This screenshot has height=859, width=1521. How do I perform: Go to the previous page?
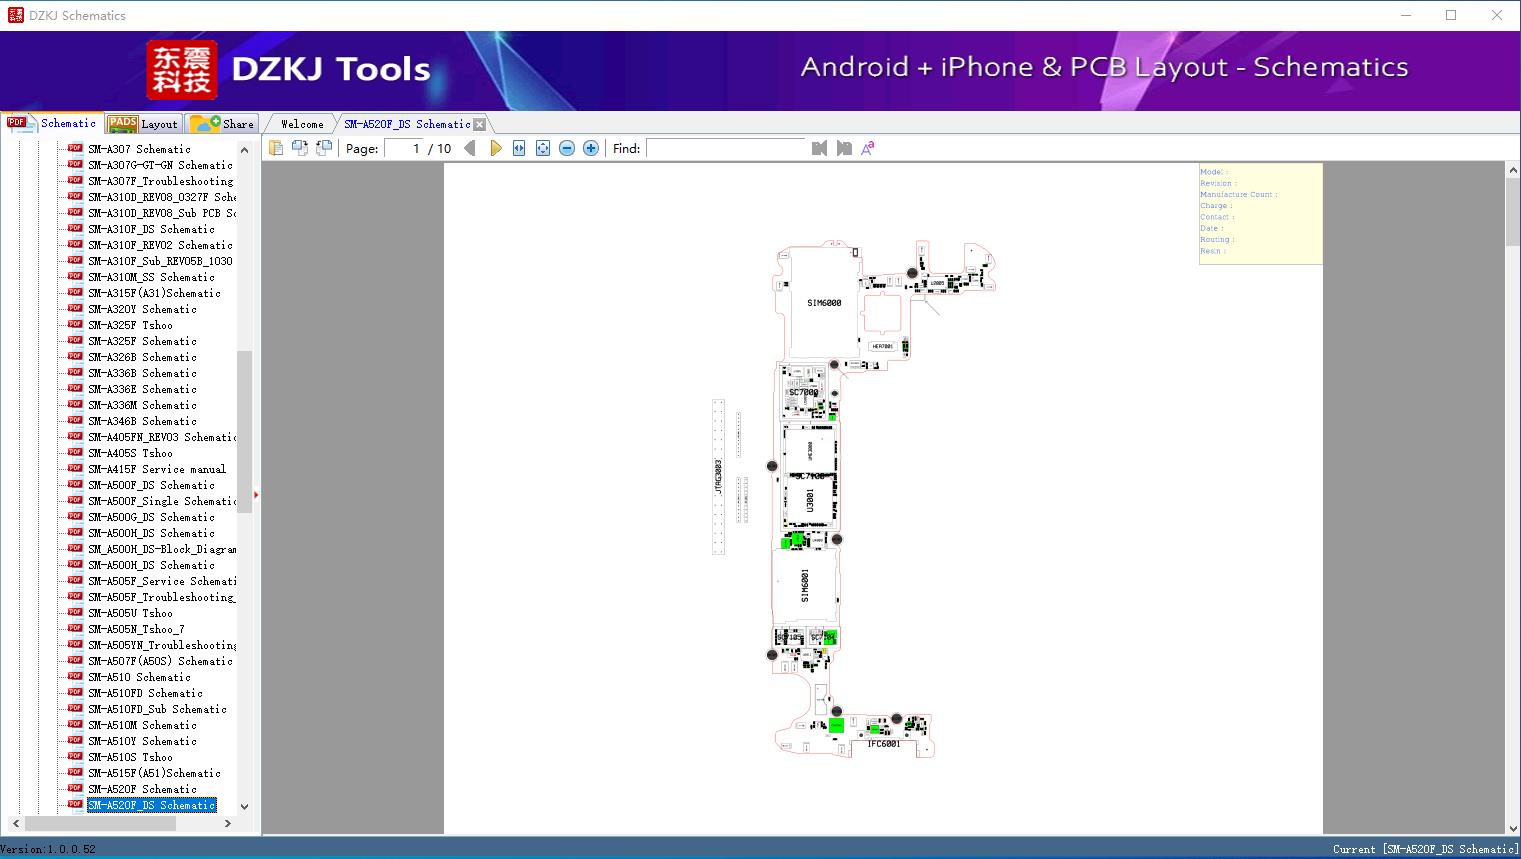(470, 148)
